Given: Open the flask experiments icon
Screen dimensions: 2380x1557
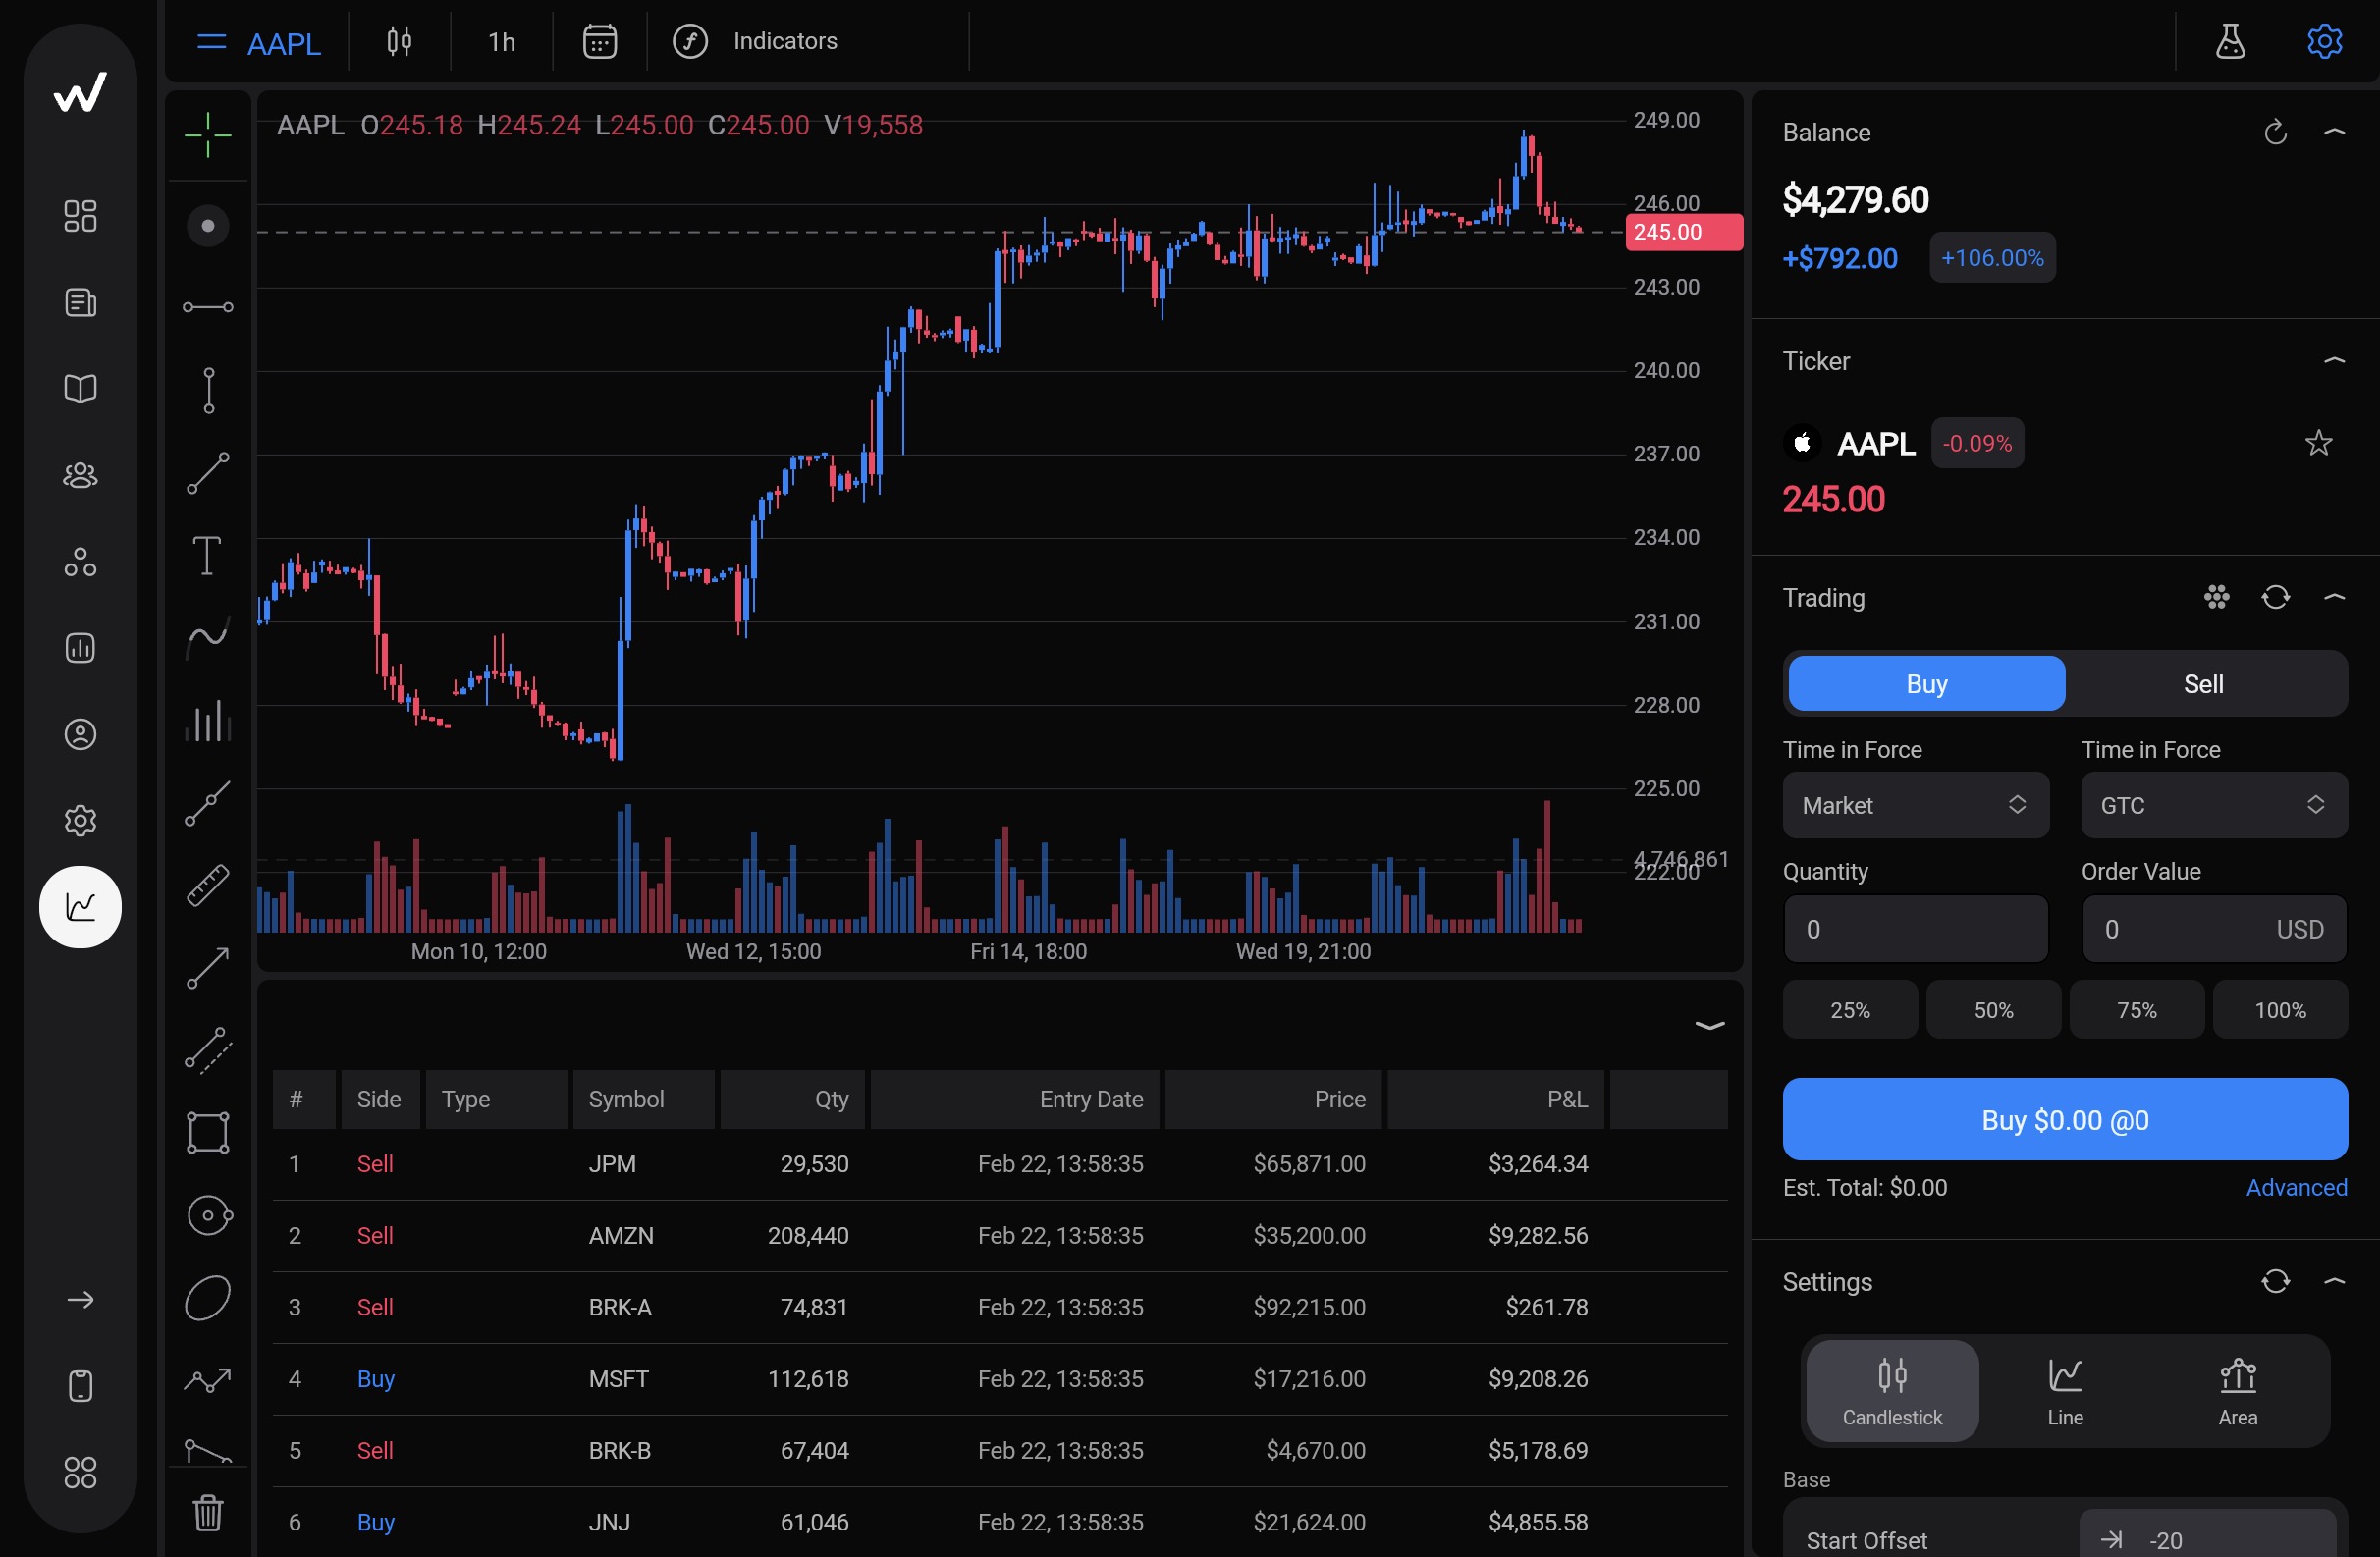Looking at the screenshot, I should (x=2230, y=41).
